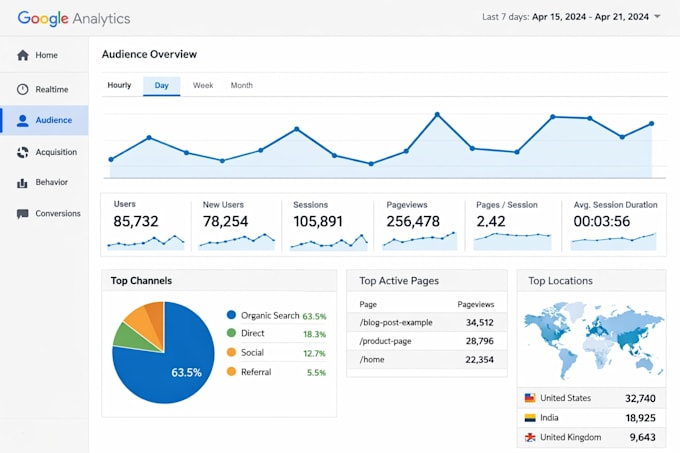Open the /blog-post-example page row
680x453 pixels.
tap(427, 323)
